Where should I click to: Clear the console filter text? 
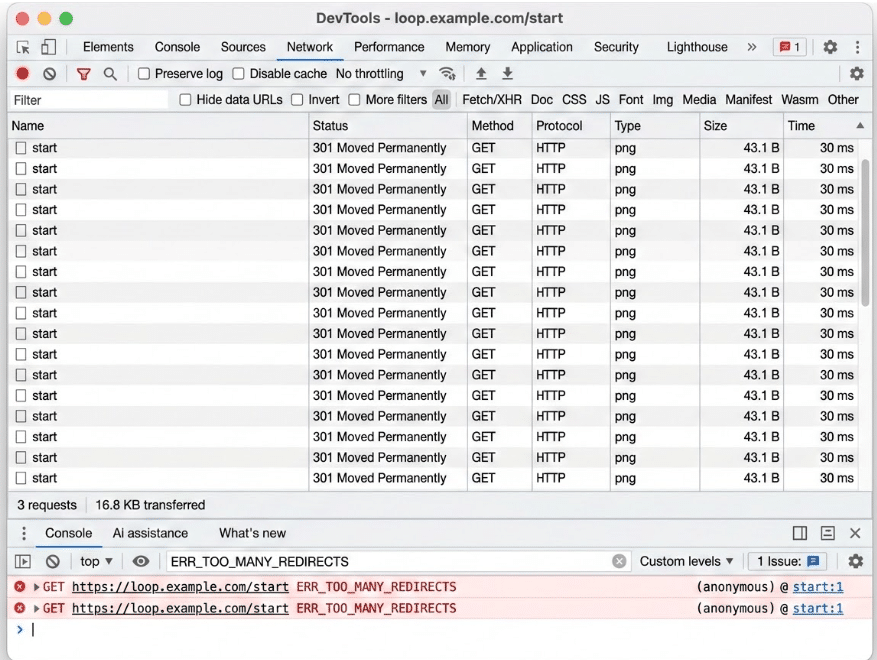coord(619,561)
